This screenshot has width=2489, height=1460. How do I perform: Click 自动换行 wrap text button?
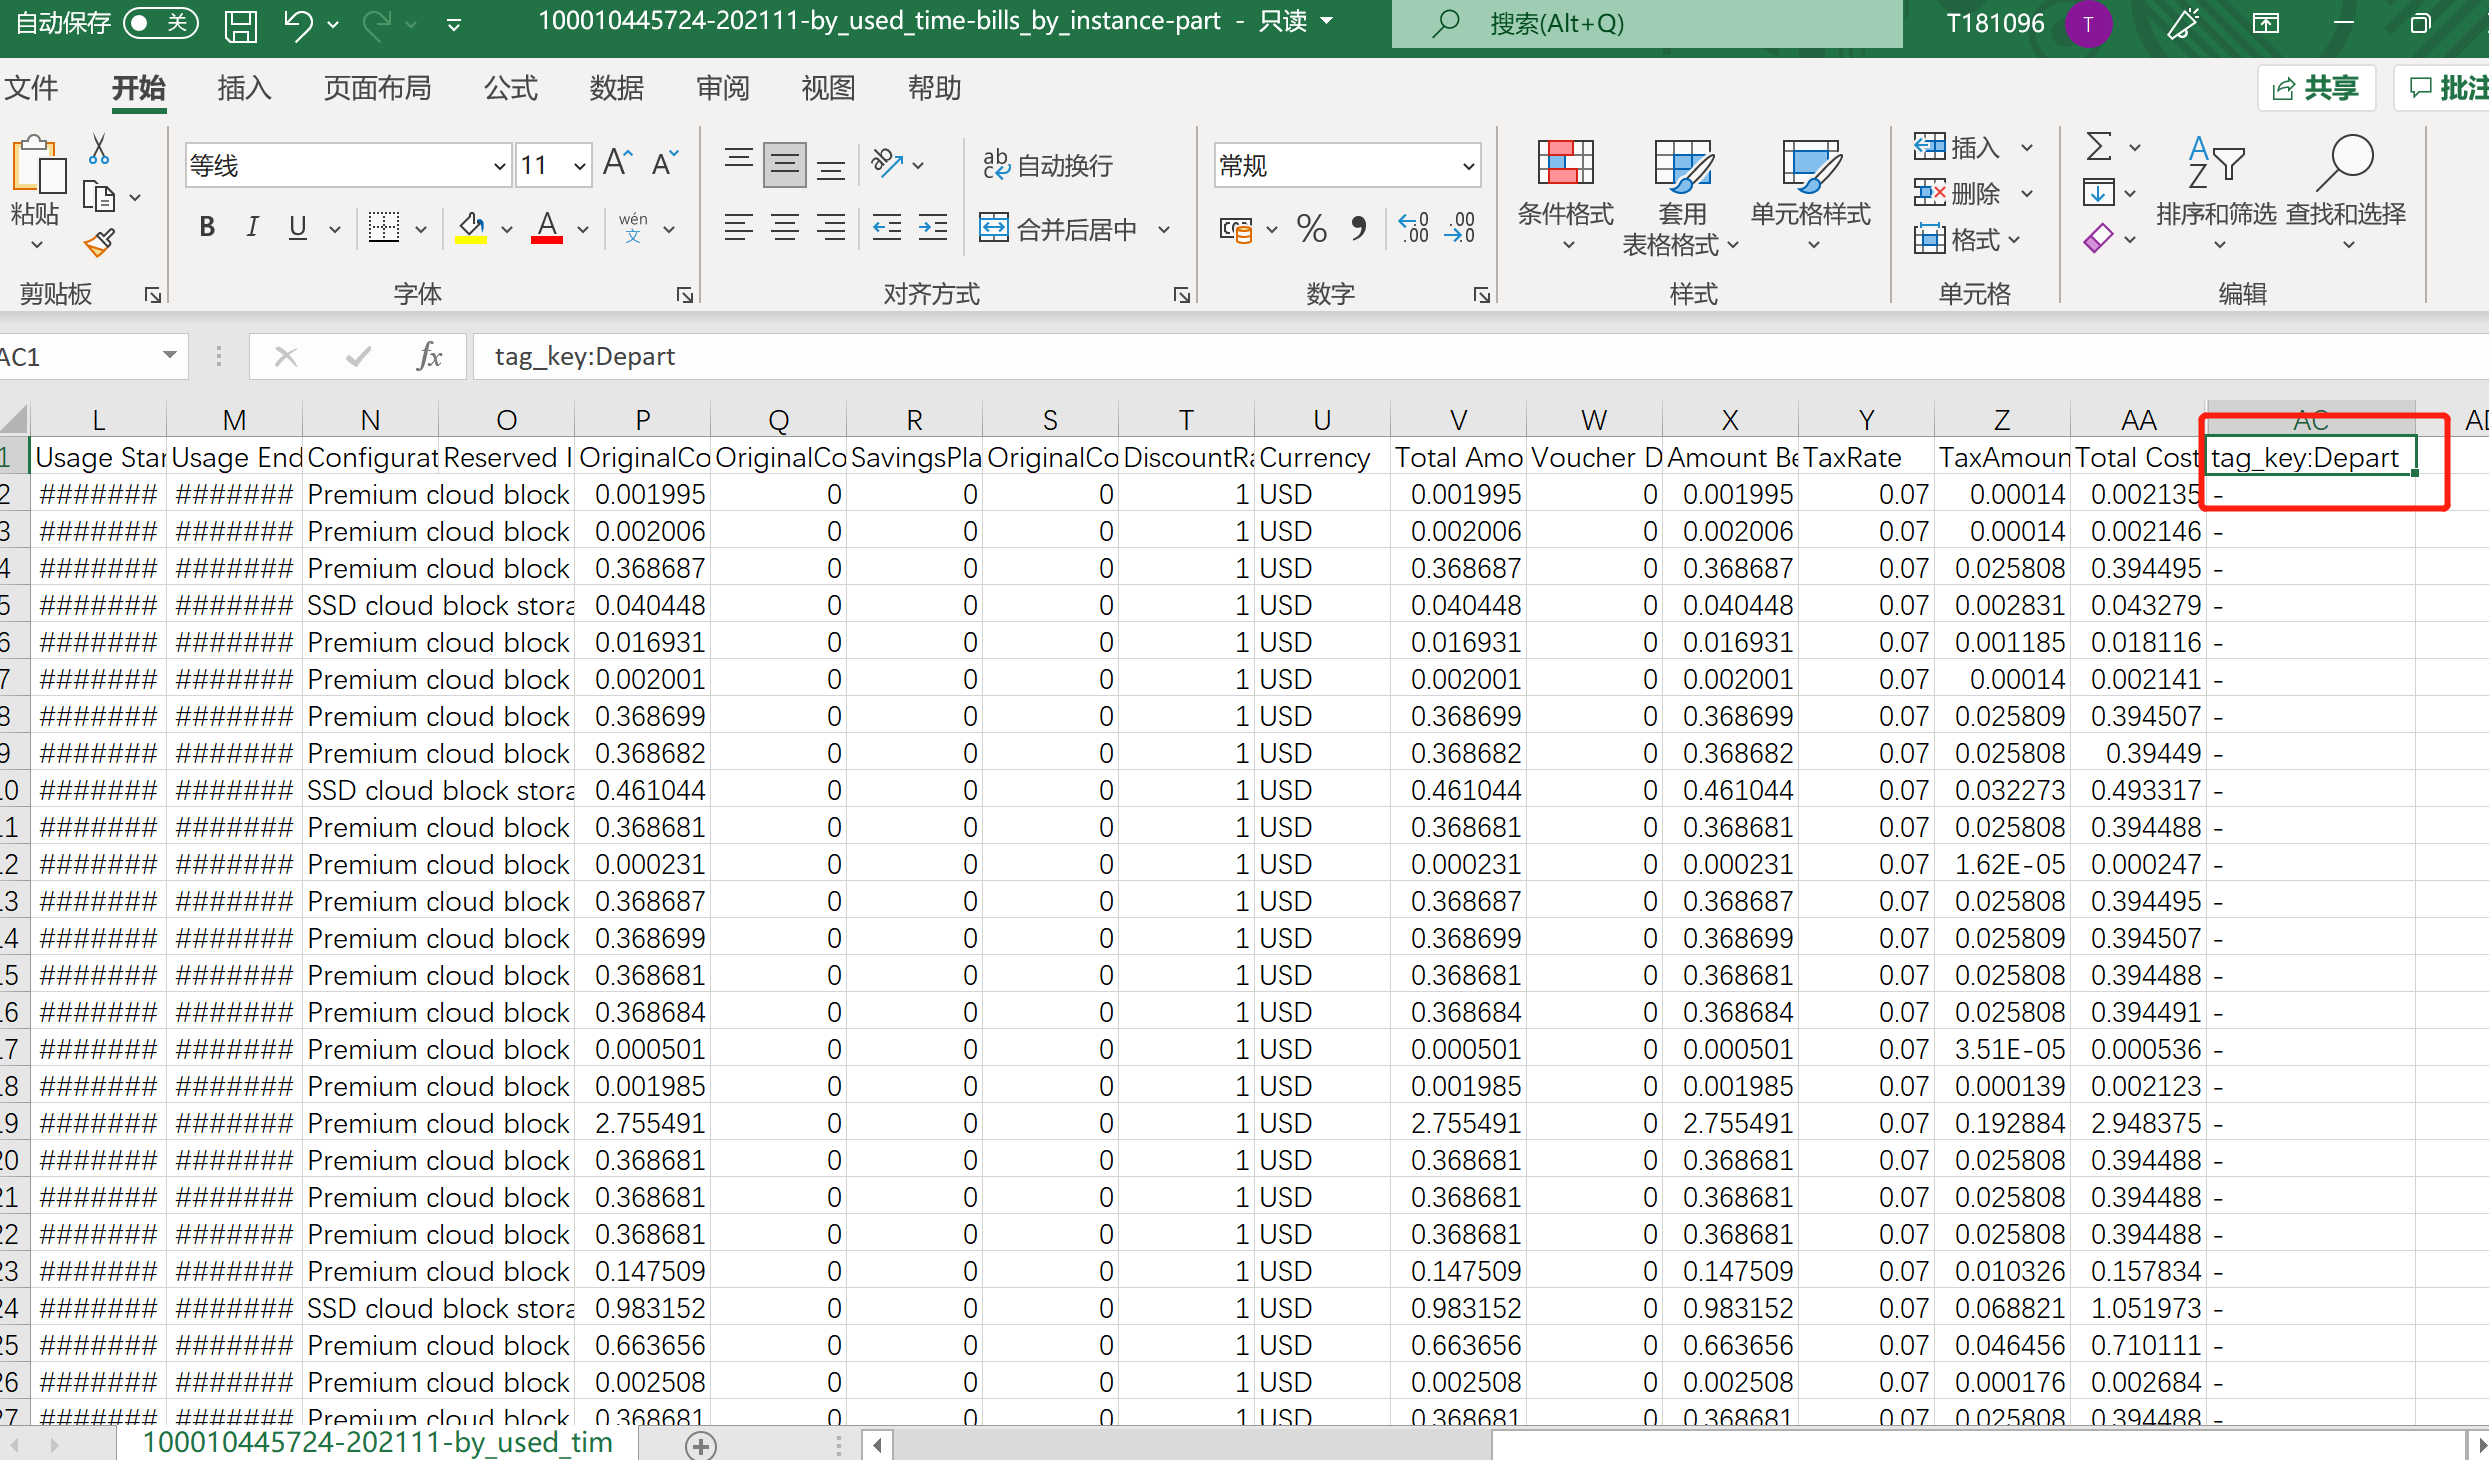click(1048, 165)
